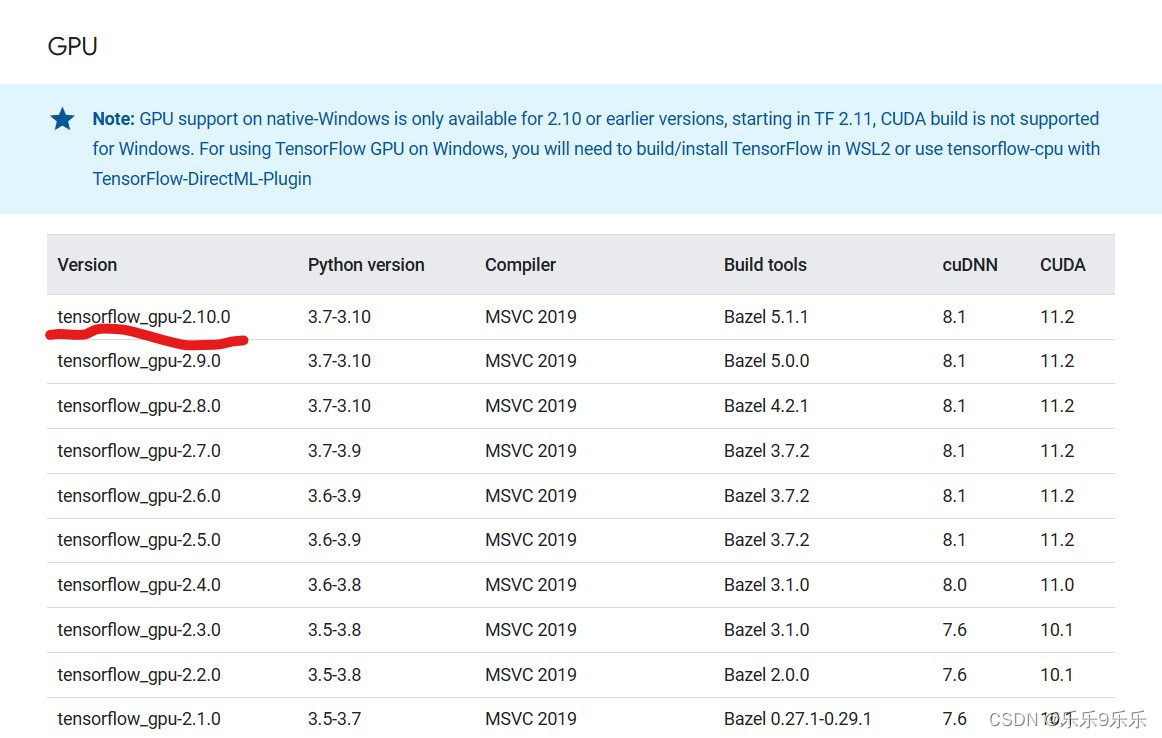Click CUDA 11.2 in the 2.5.0 row
The height and width of the screenshot is (738, 1162).
point(1057,540)
